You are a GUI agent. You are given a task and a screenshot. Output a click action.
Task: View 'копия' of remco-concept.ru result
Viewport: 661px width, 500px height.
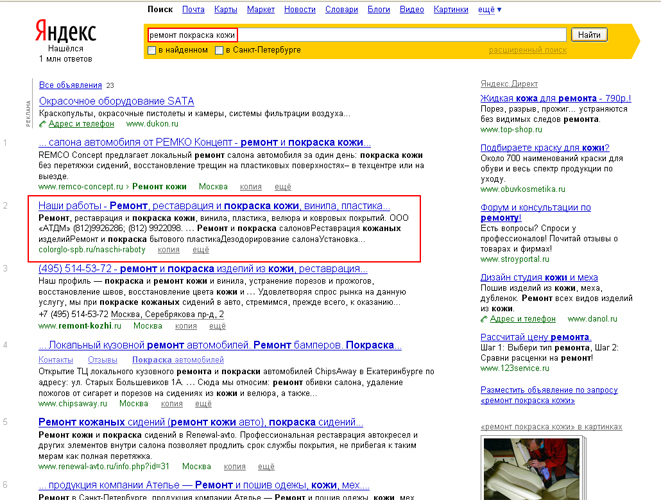point(251,187)
